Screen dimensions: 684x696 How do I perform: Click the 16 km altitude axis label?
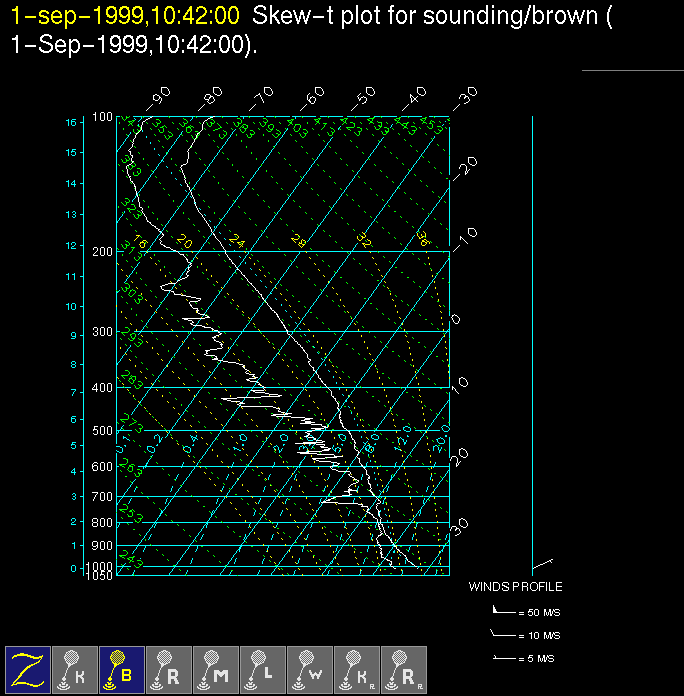[x=71, y=122]
